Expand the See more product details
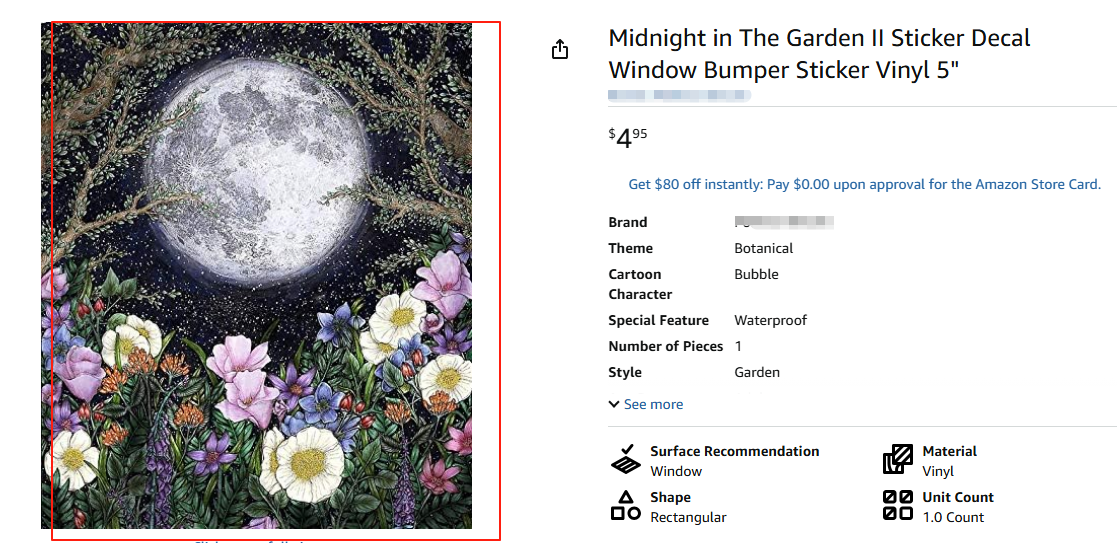 [x=646, y=405]
